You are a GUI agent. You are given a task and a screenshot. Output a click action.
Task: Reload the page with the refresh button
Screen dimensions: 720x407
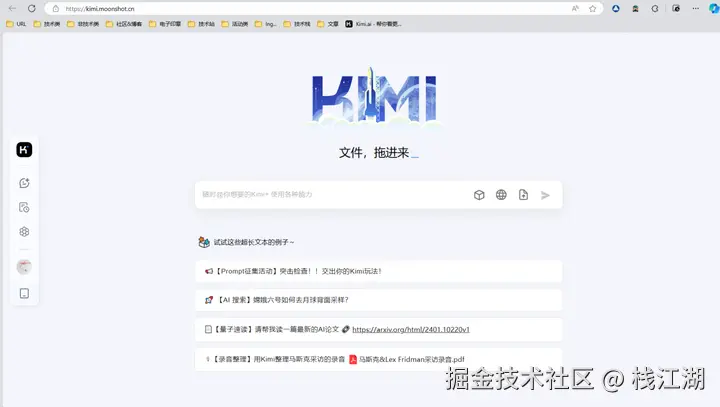pyautogui.click(x=32, y=8)
